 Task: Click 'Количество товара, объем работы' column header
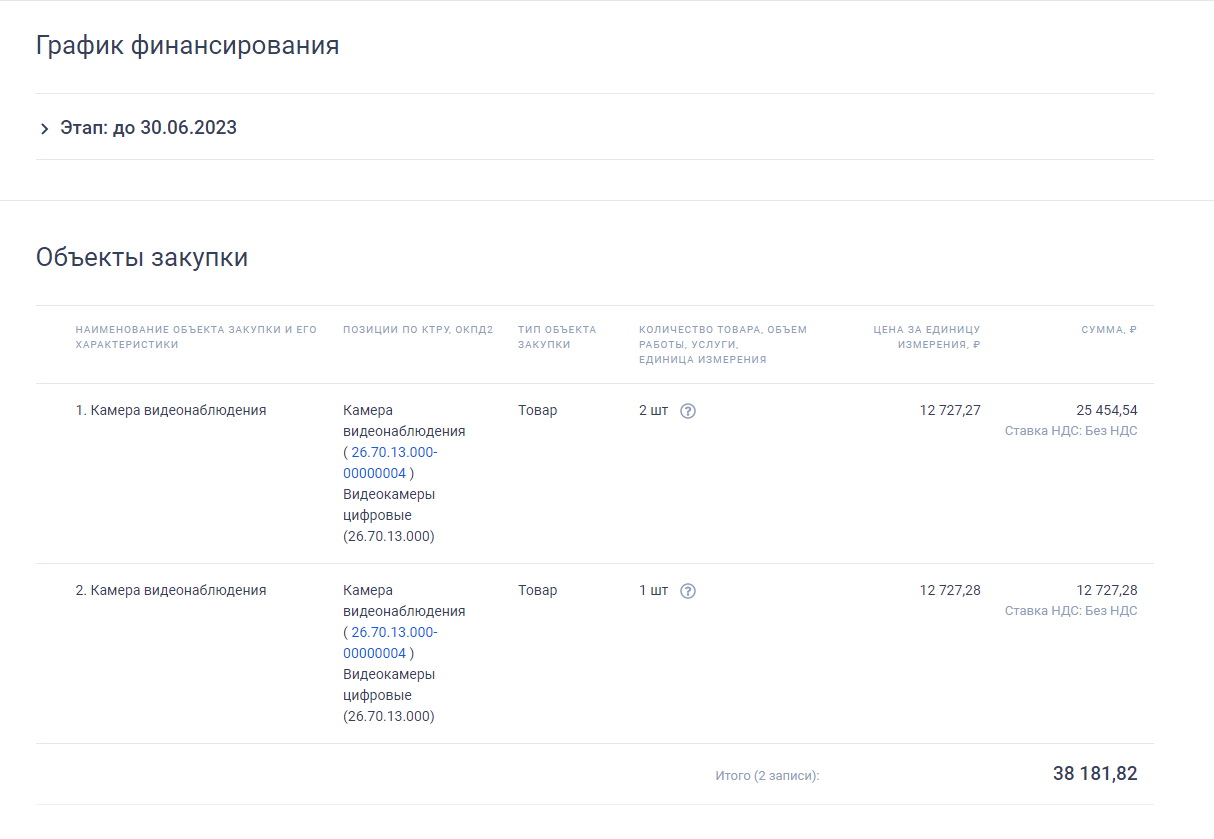723,344
